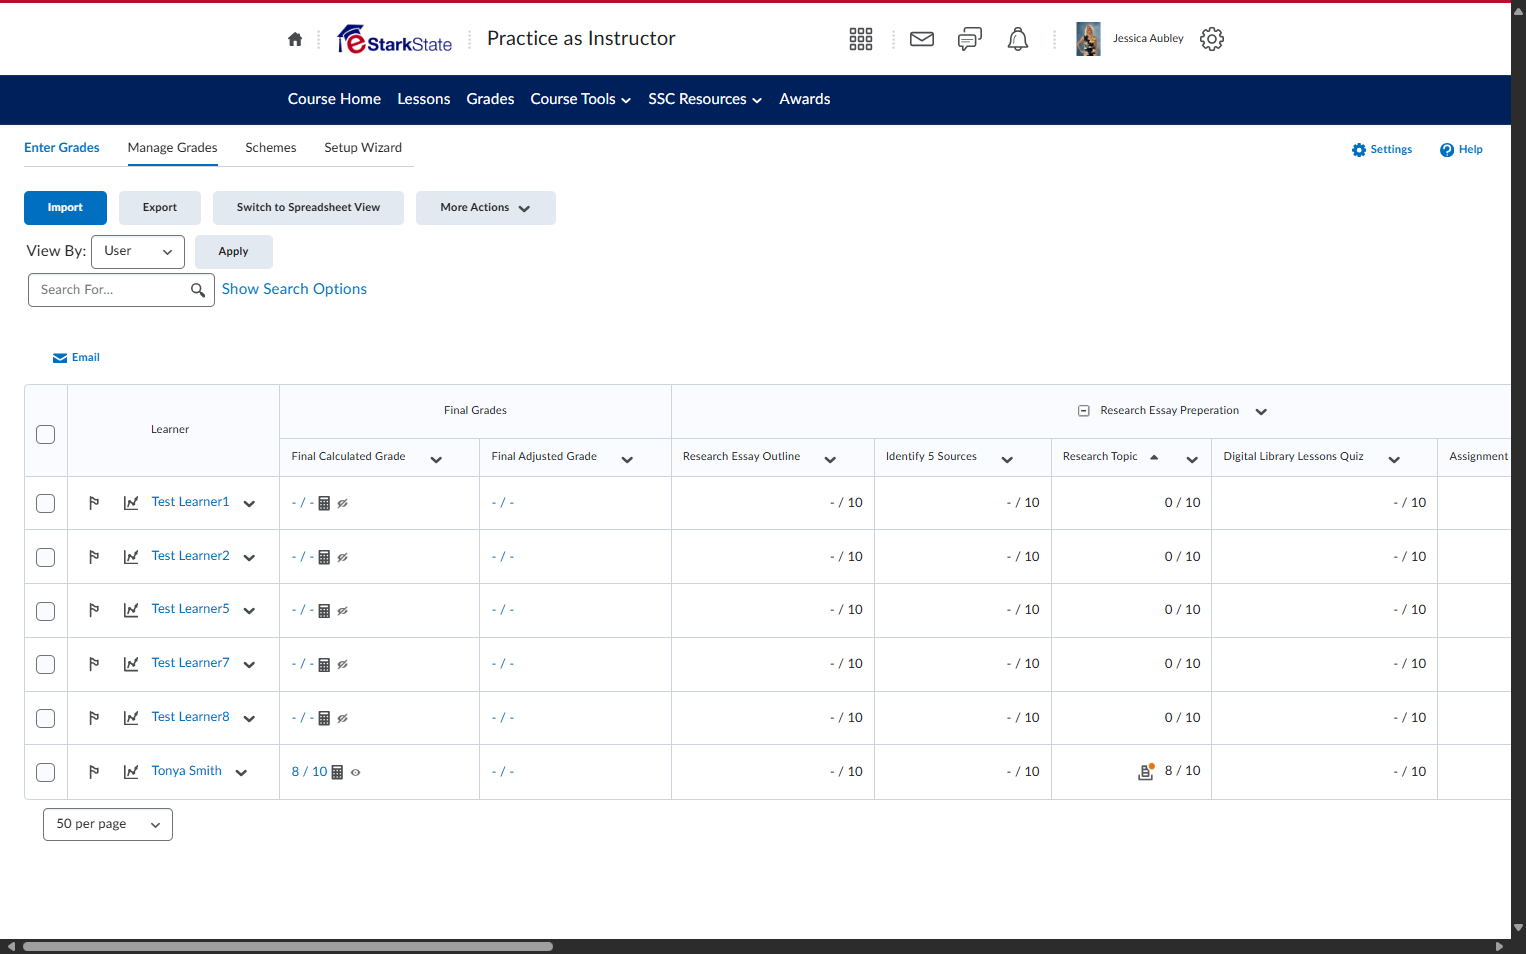Open Identify 5 Sources column menu
Viewport: 1526px width, 954px height.
1007,460
